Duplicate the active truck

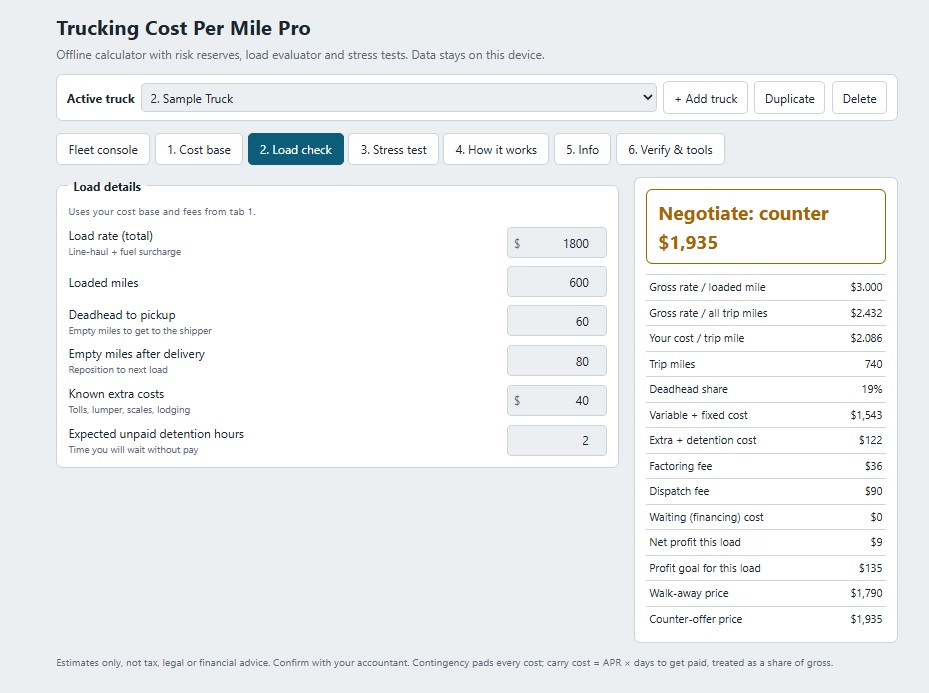point(789,98)
